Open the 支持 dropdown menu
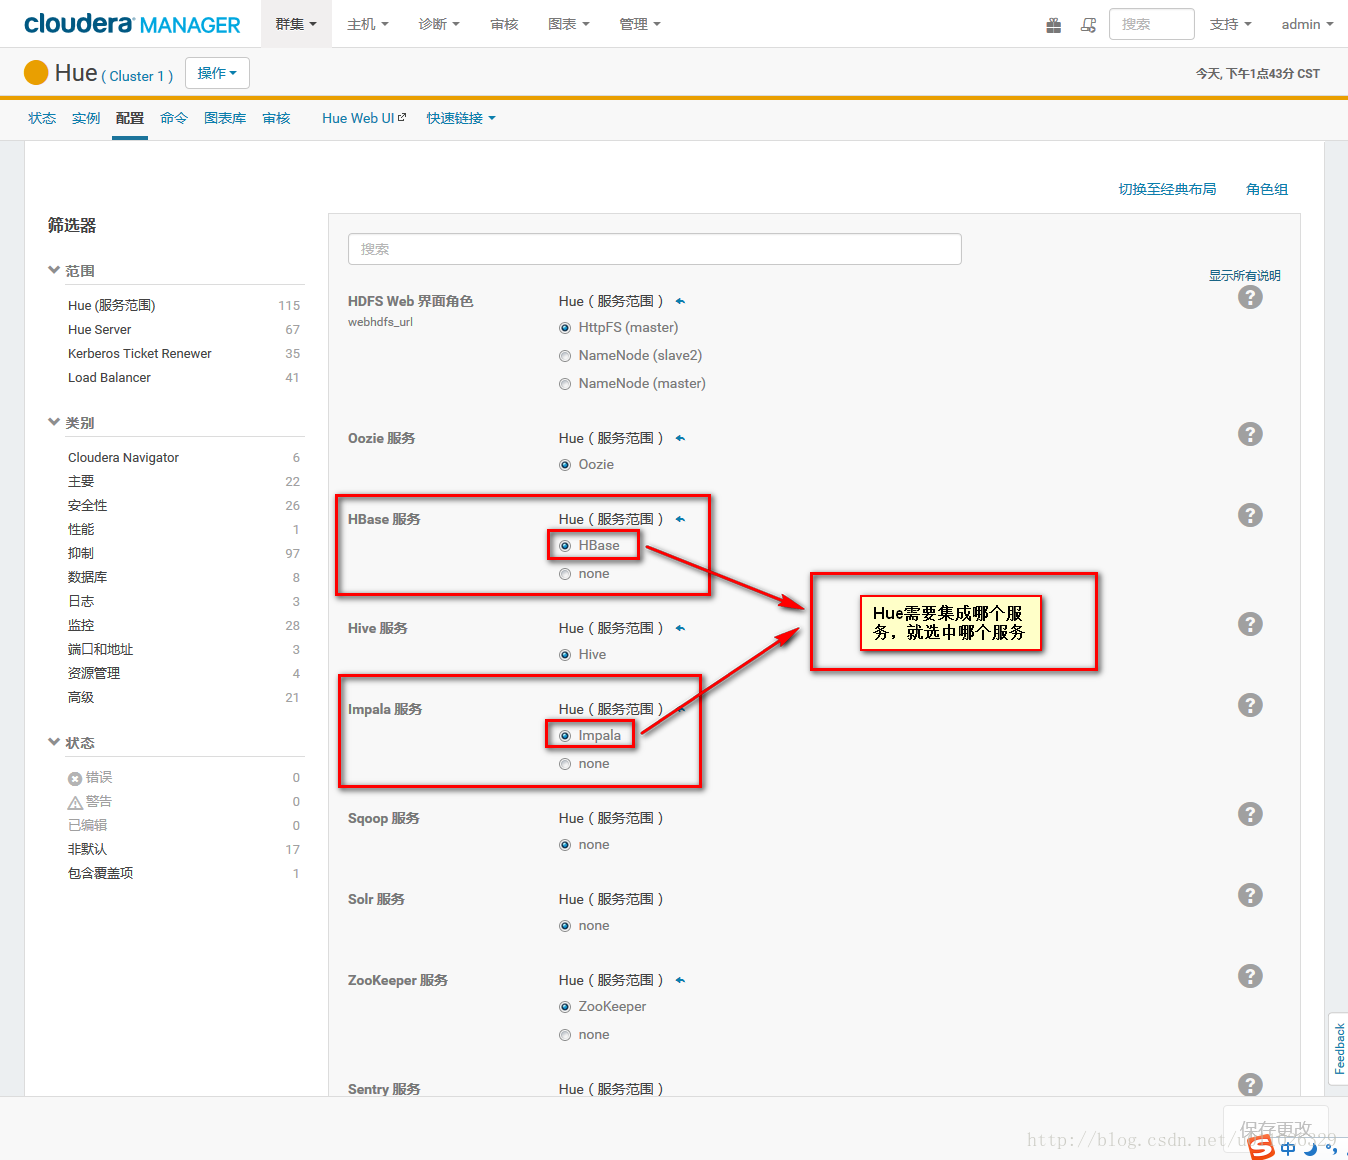 tap(1231, 24)
